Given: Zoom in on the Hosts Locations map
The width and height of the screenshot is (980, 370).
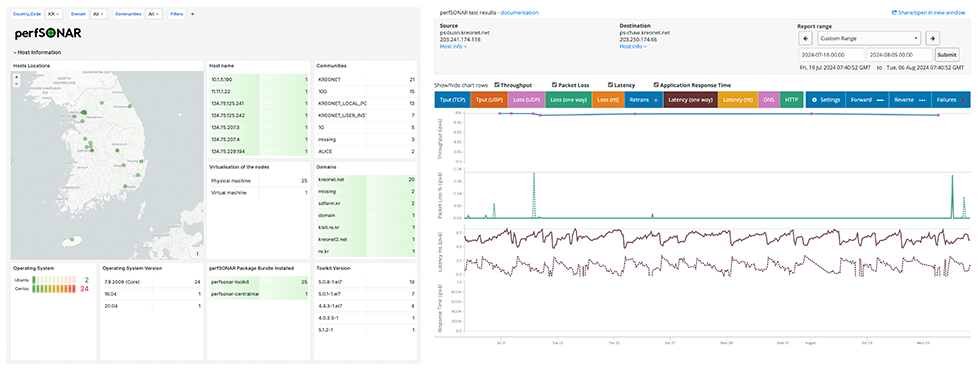Looking at the screenshot, I should point(17,77).
